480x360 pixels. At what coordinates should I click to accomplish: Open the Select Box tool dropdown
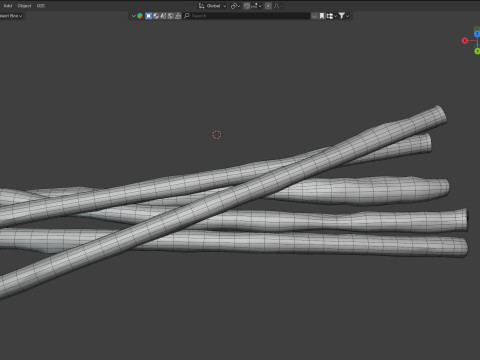click(x=11, y=16)
